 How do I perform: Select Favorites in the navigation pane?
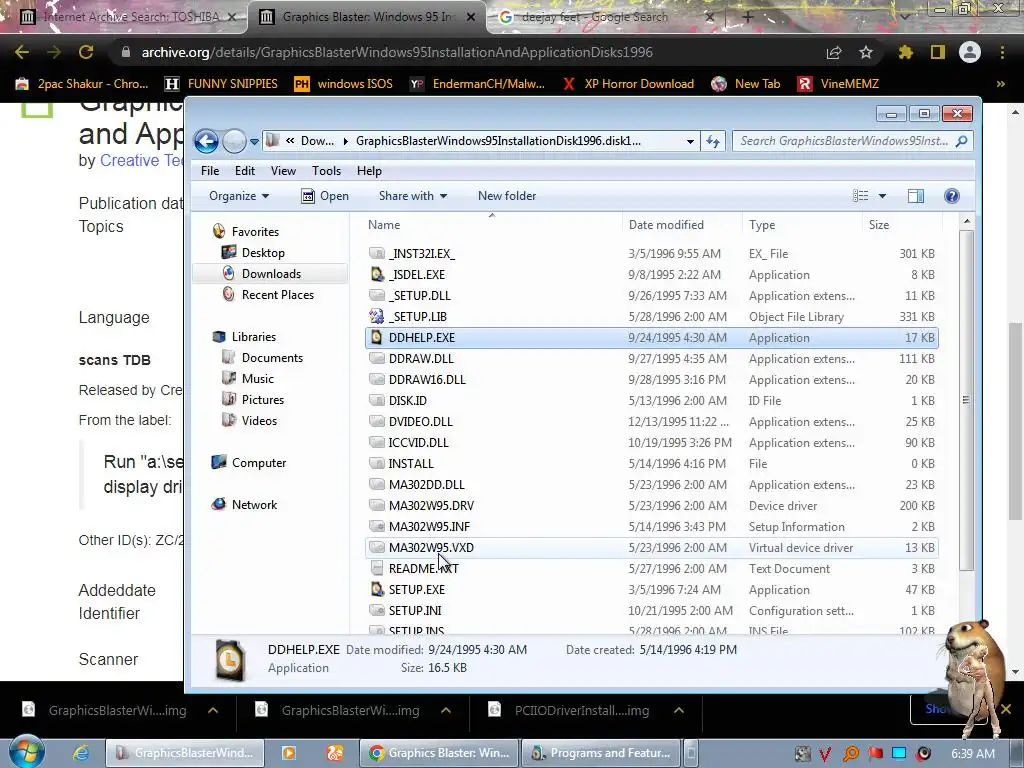pos(255,232)
